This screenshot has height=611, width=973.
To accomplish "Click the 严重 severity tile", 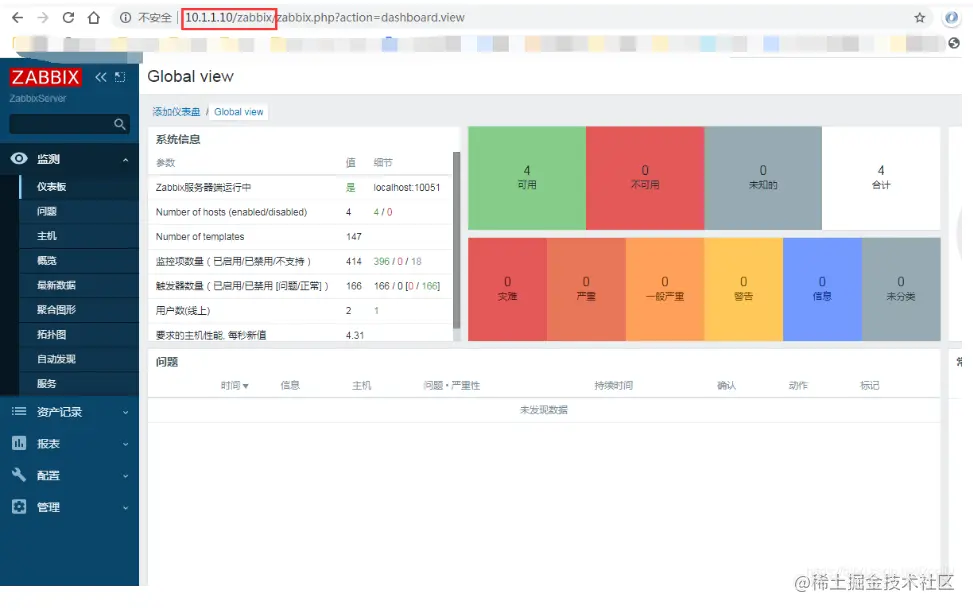I will coord(586,289).
